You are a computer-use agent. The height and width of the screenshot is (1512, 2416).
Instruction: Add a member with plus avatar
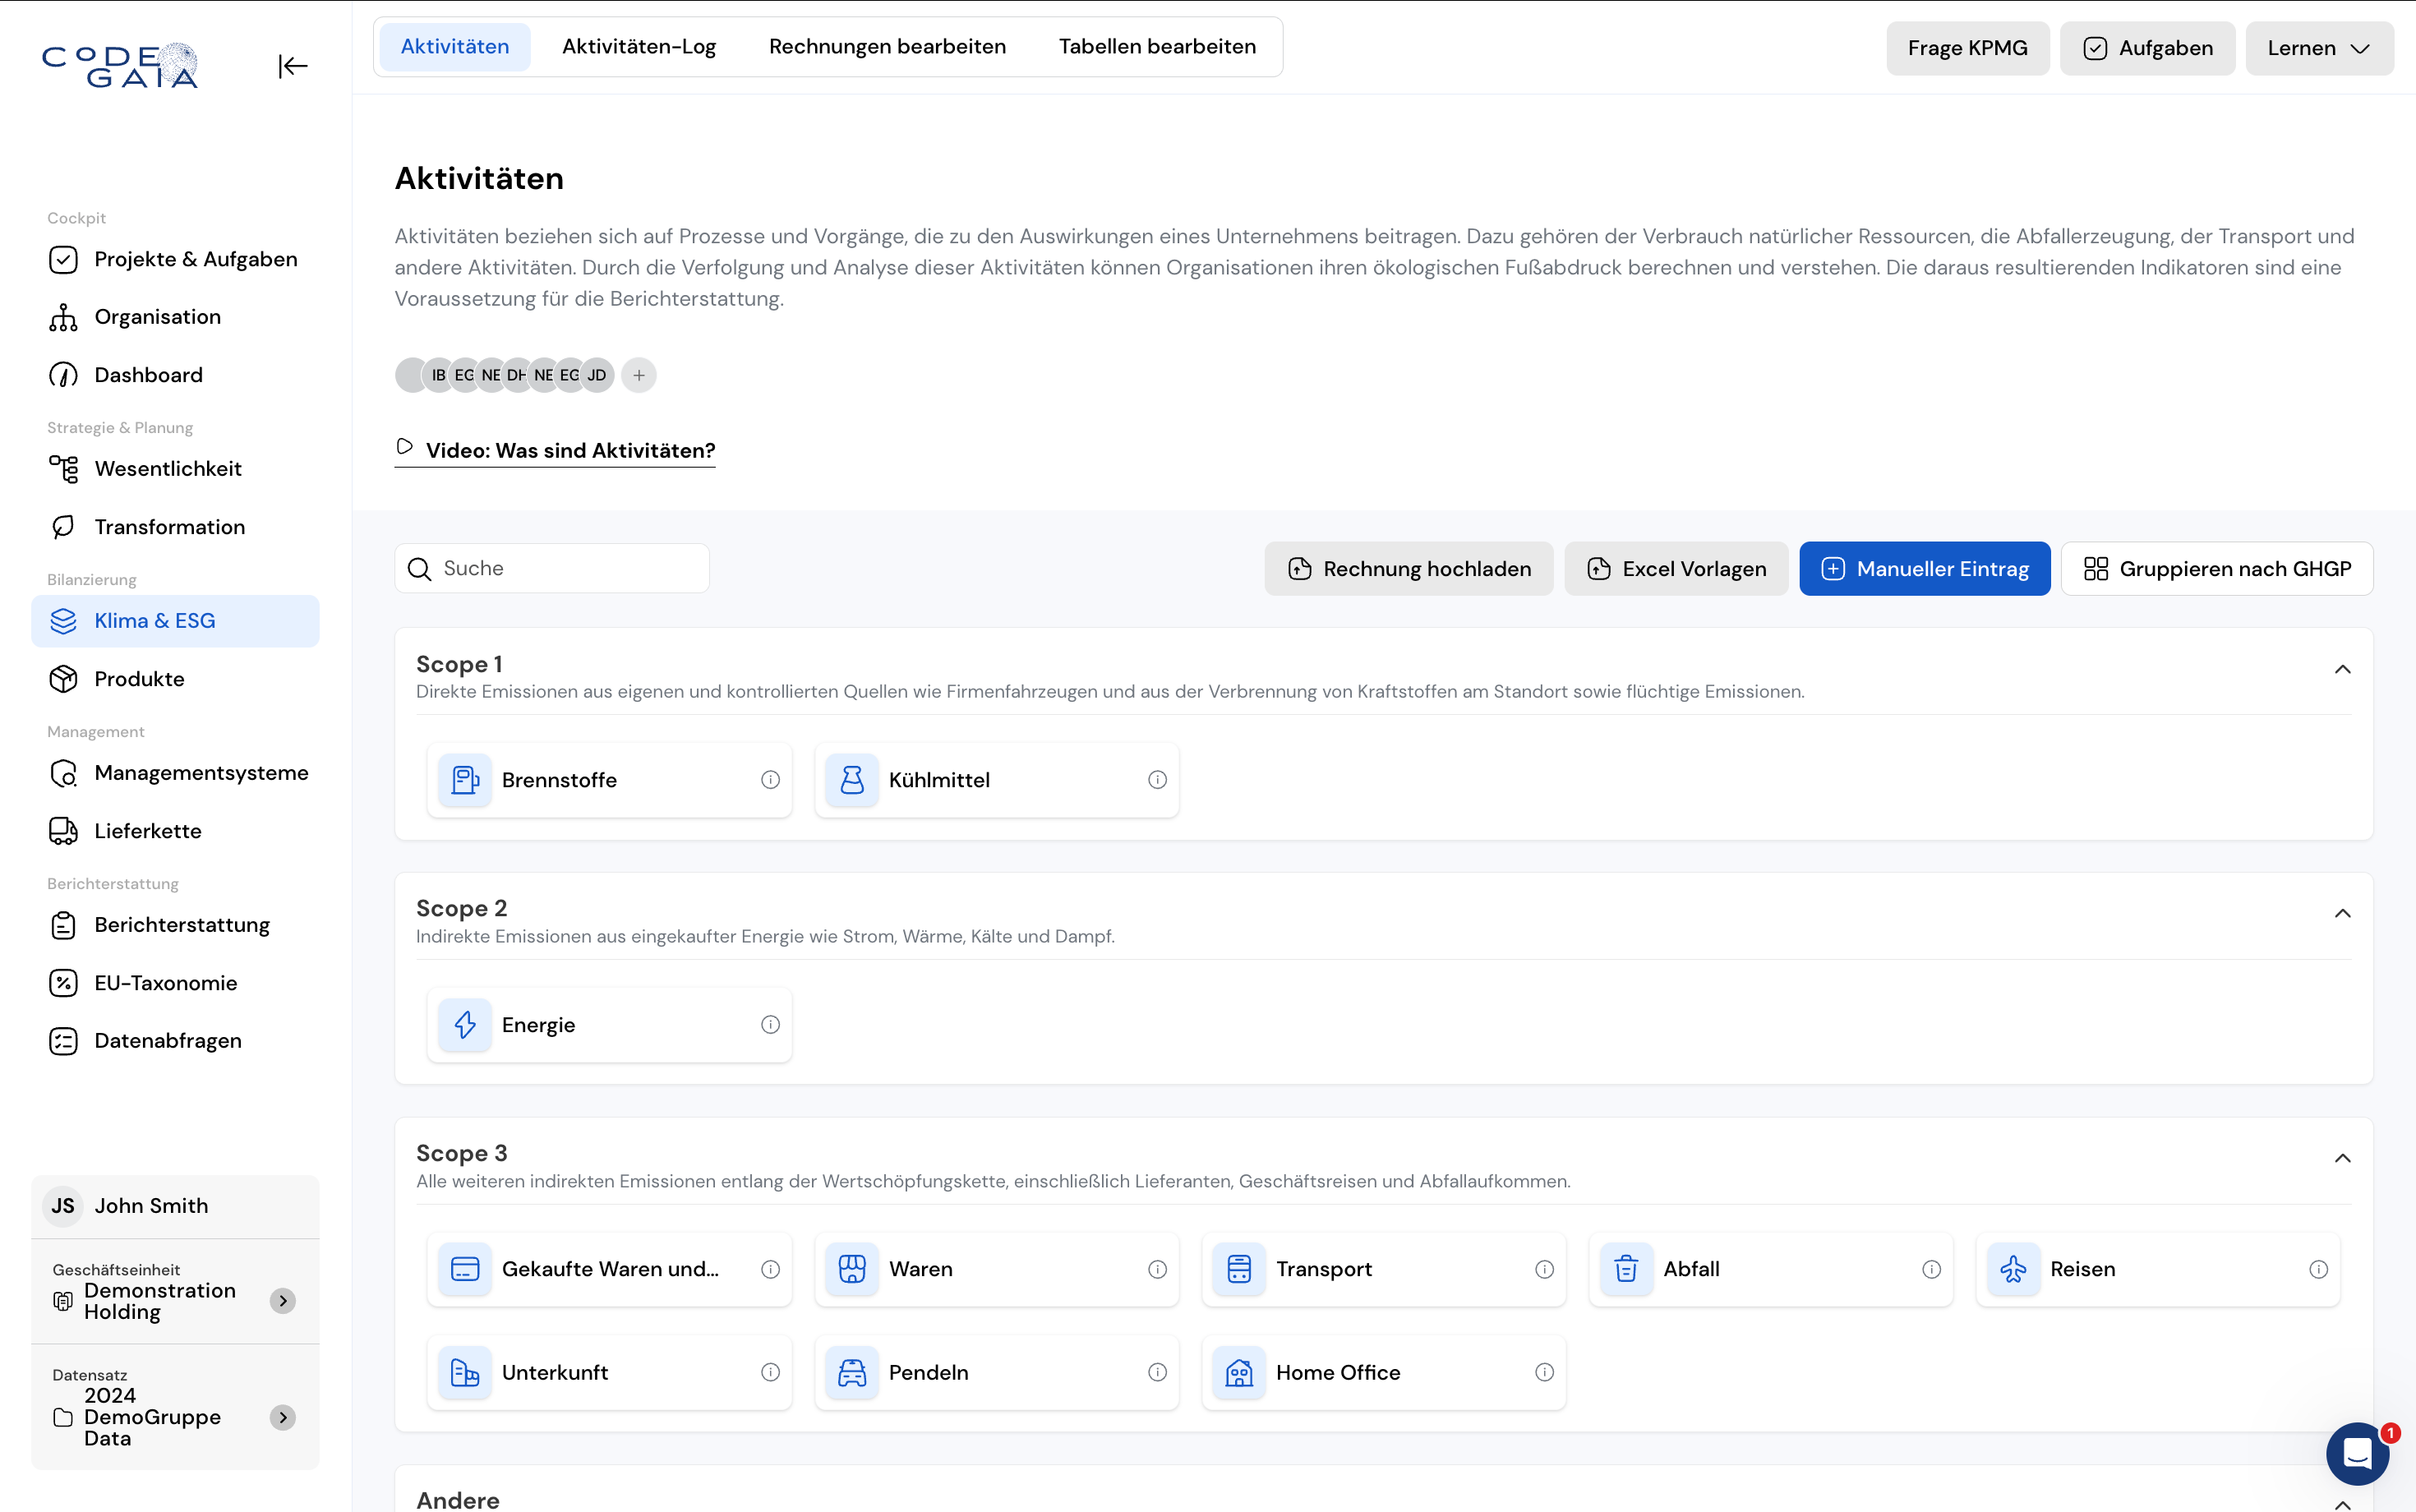point(639,375)
